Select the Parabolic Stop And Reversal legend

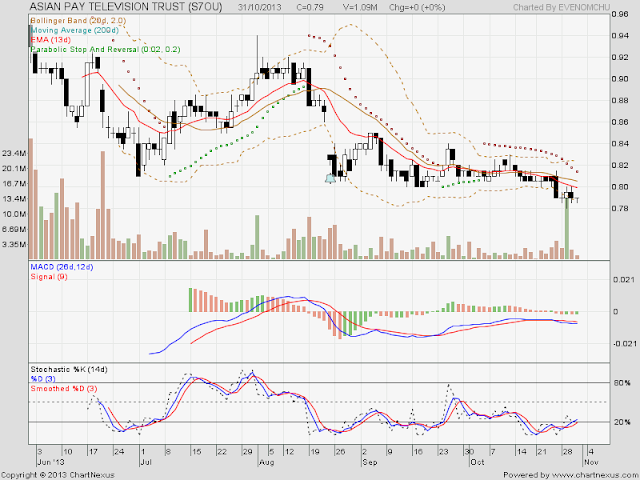click(105, 49)
